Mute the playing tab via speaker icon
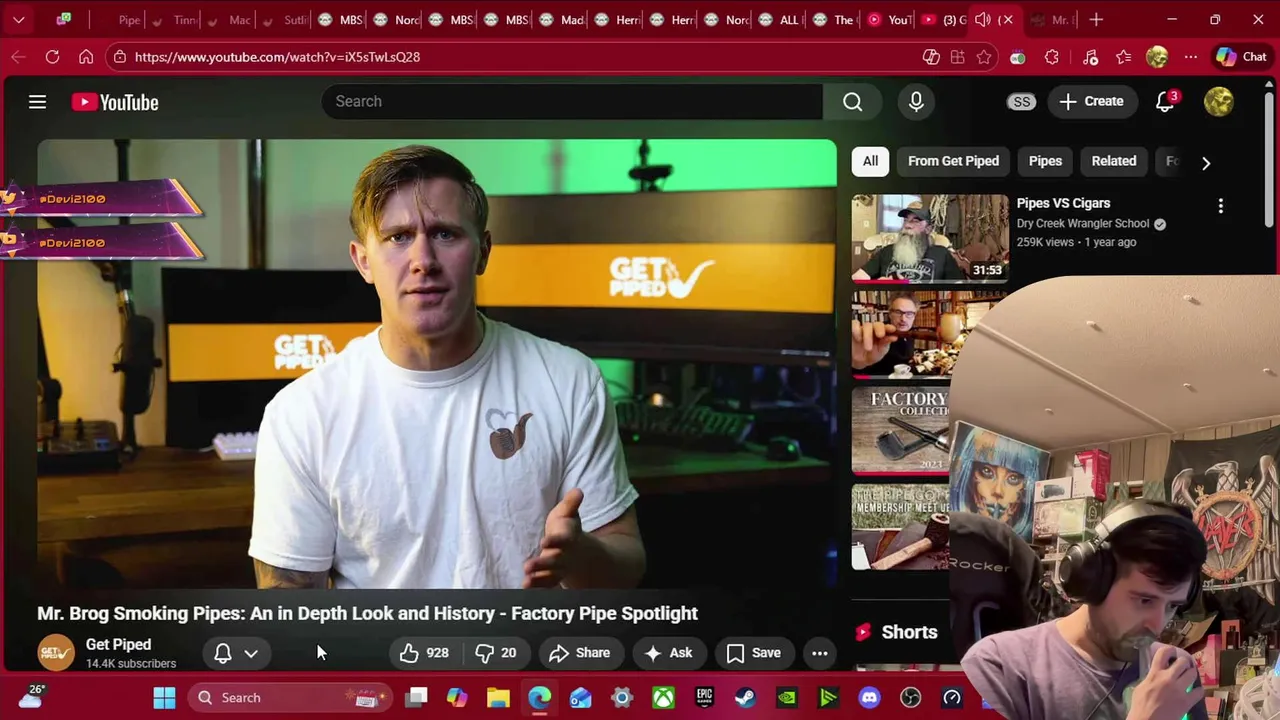1280x720 pixels. pyautogui.click(x=983, y=20)
